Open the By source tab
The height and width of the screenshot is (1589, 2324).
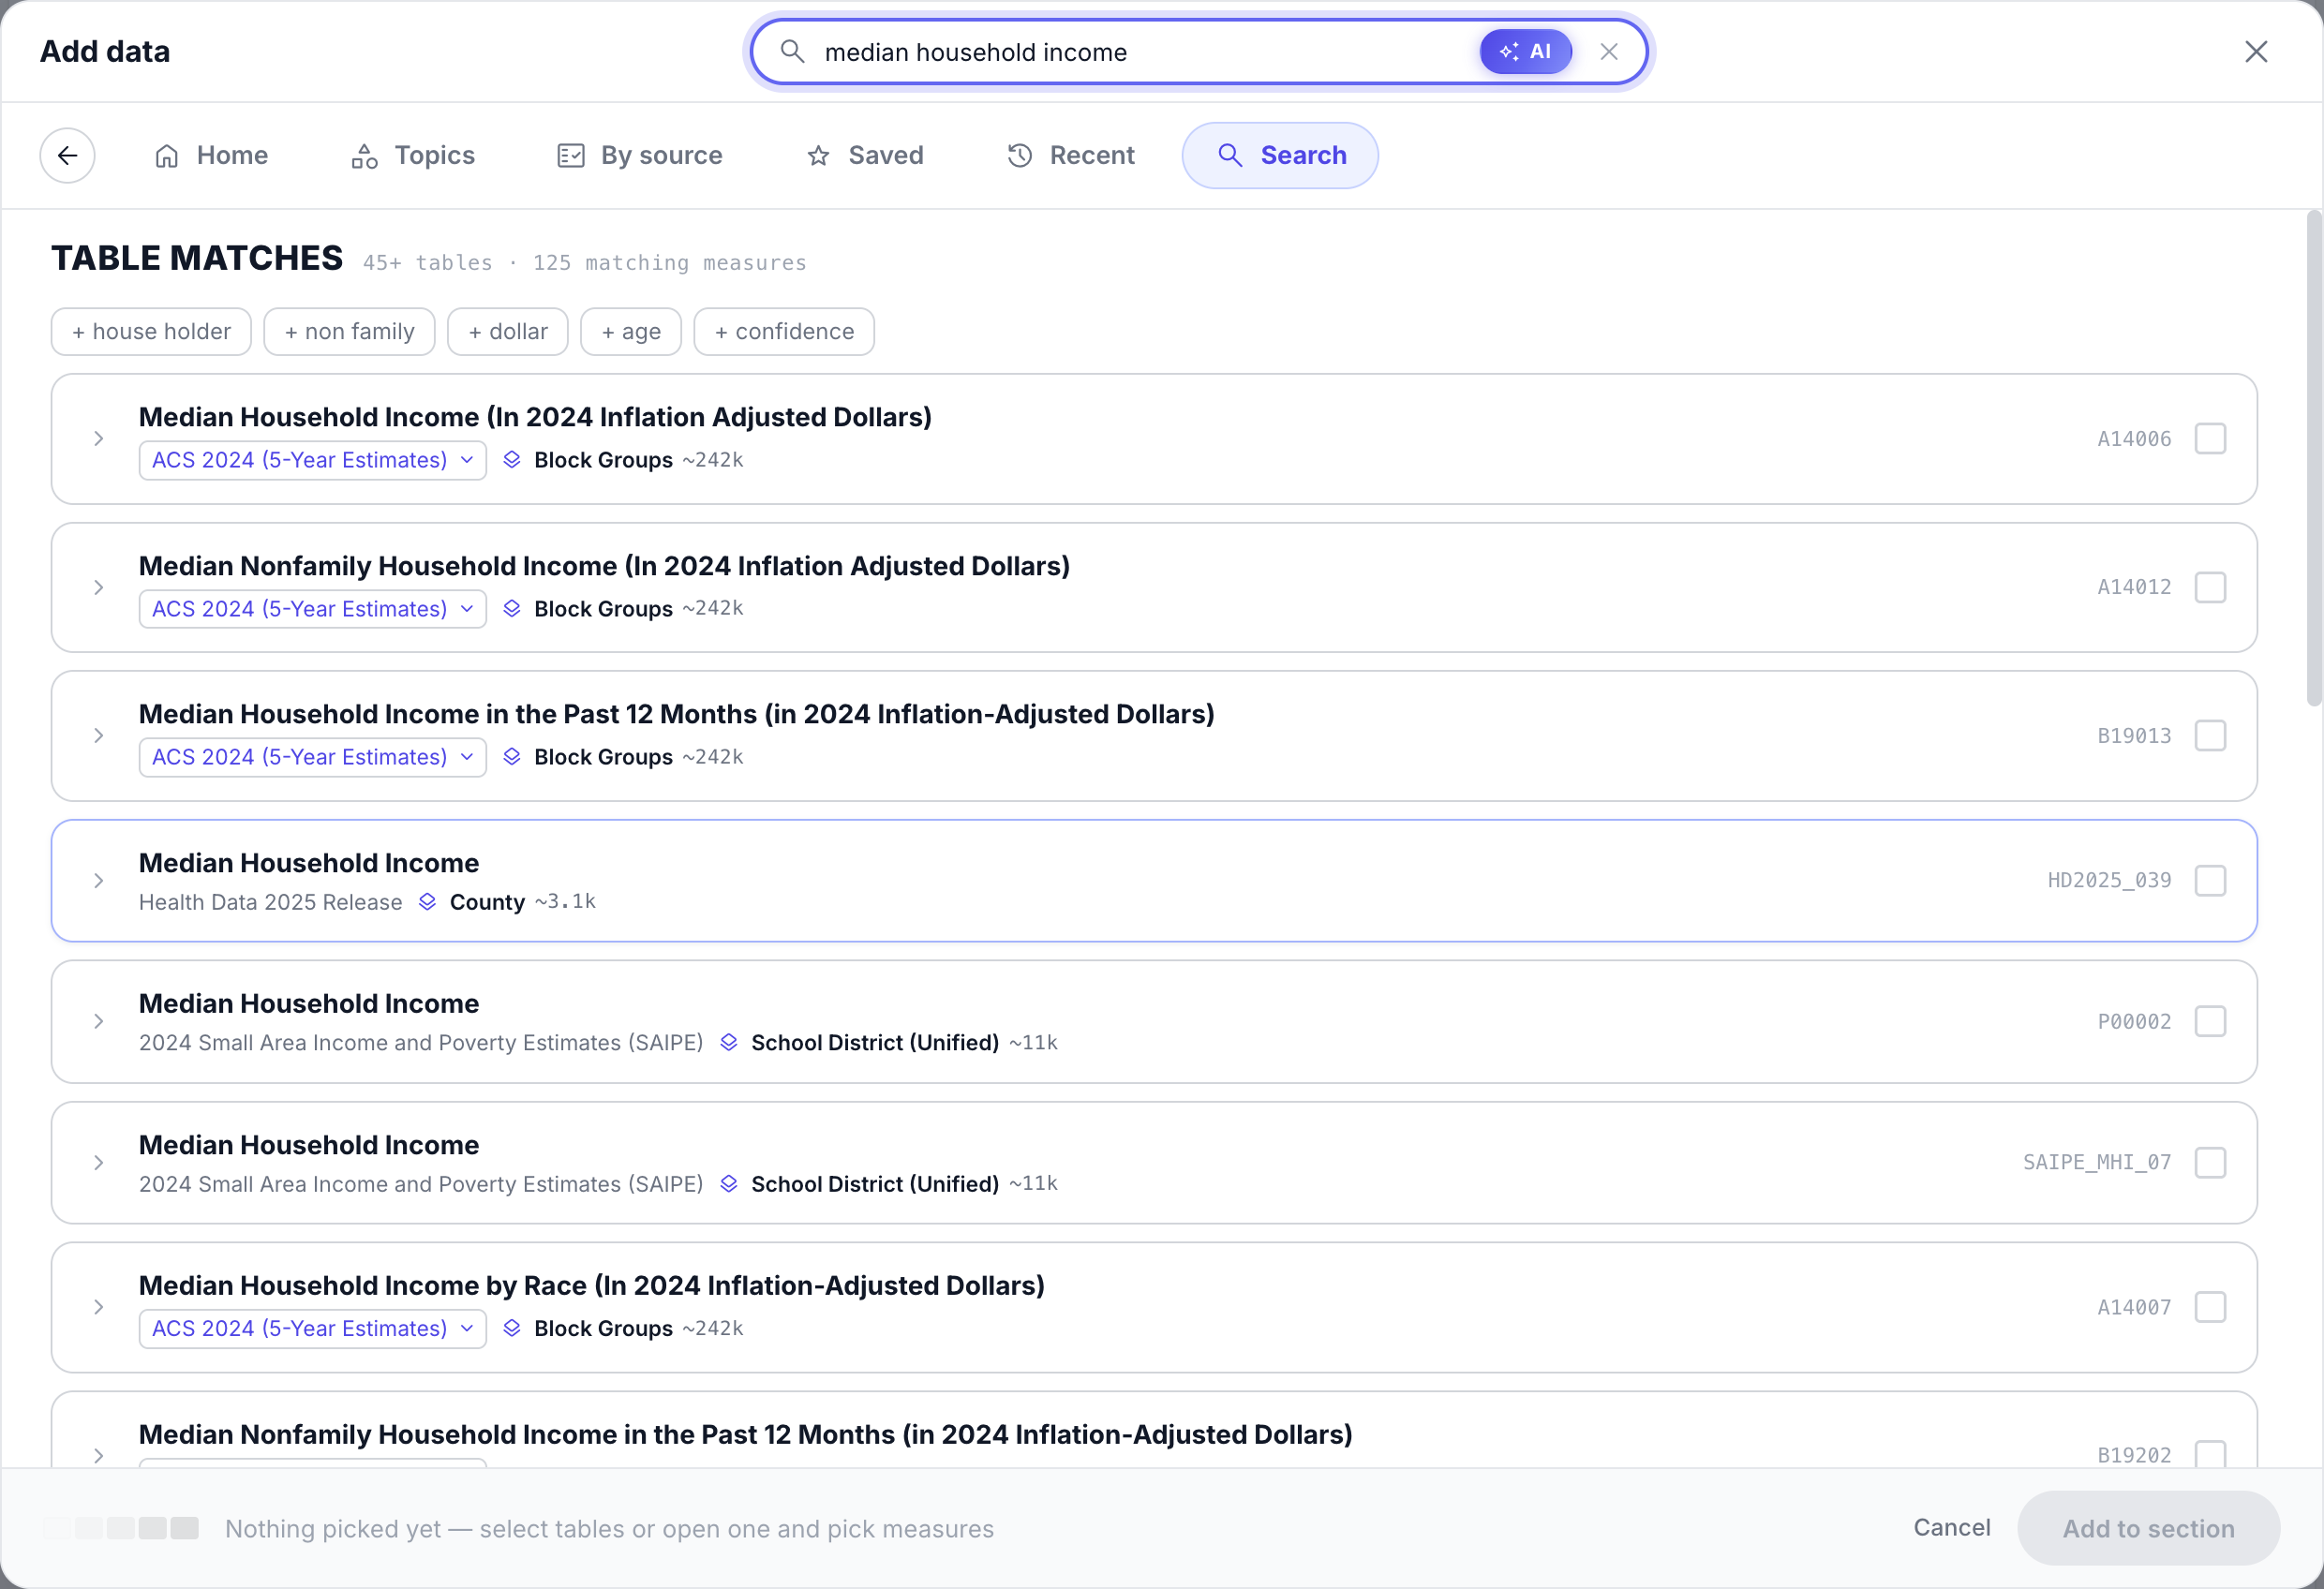(640, 155)
